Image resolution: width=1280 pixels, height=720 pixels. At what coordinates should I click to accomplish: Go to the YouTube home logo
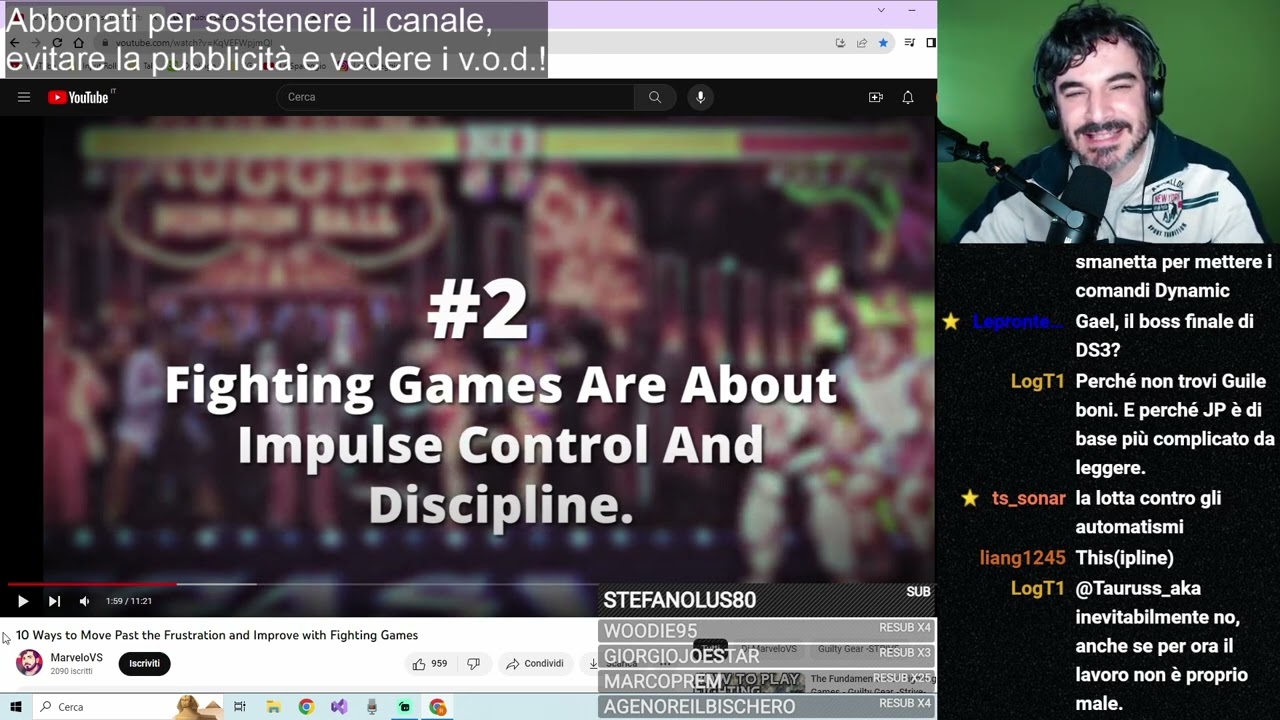(x=78, y=97)
